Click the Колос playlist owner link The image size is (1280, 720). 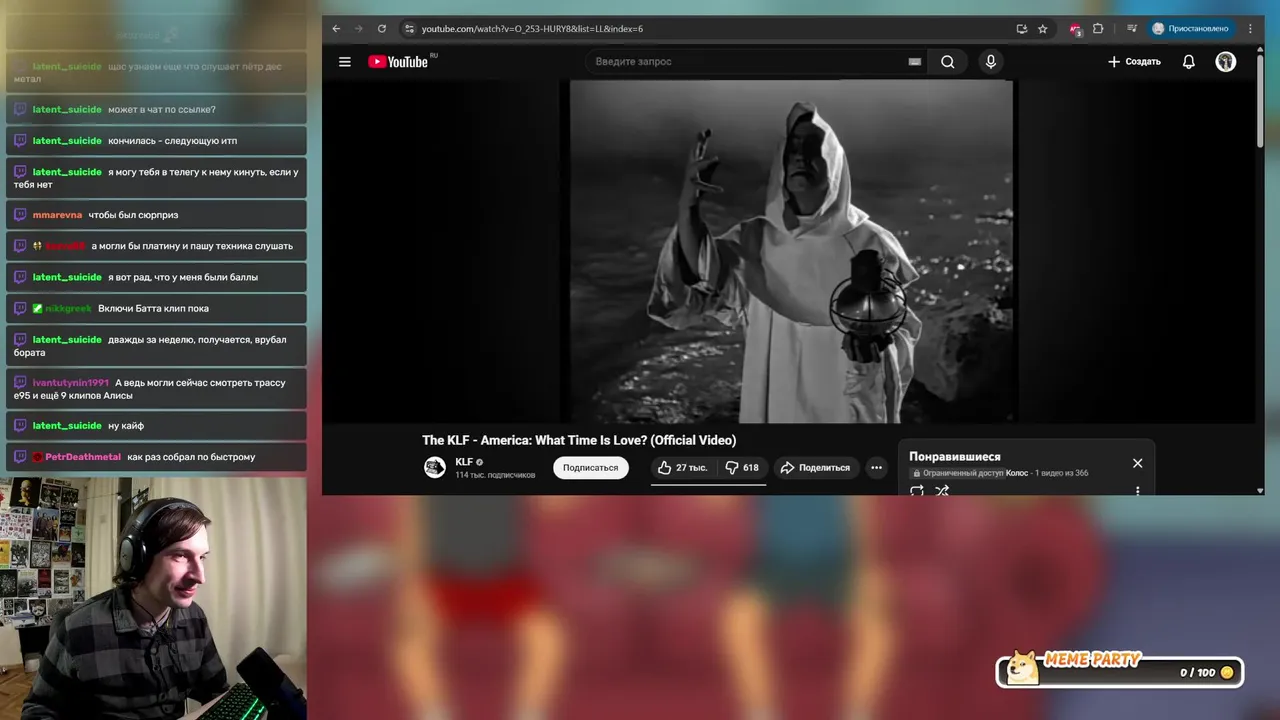[x=1017, y=473]
